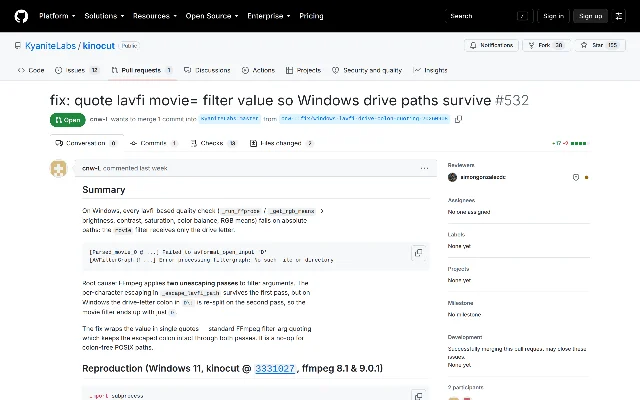Open the Insights tab
Viewport: 640px width, 400px height.
(x=431, y=70)
